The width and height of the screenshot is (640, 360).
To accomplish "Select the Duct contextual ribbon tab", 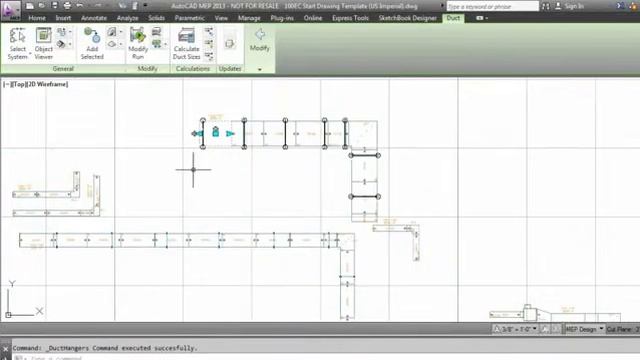I will pos(453,18).
